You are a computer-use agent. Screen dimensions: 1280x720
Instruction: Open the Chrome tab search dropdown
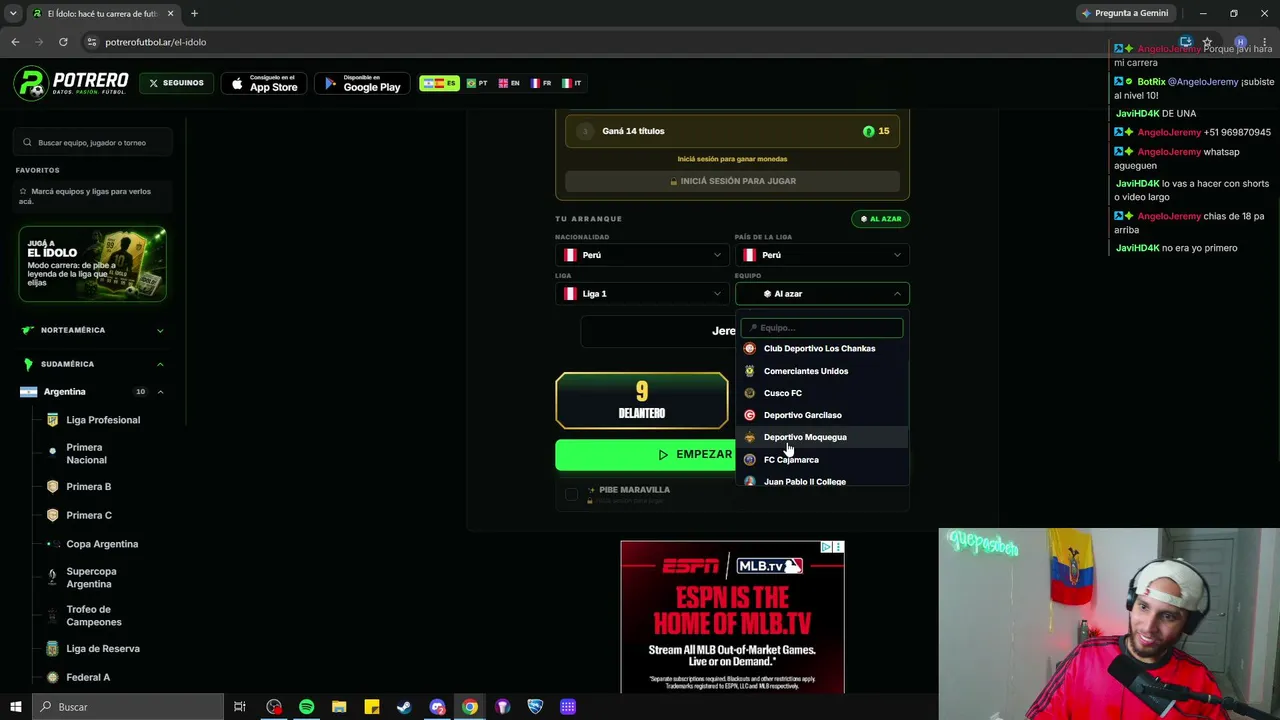[13, 13]
